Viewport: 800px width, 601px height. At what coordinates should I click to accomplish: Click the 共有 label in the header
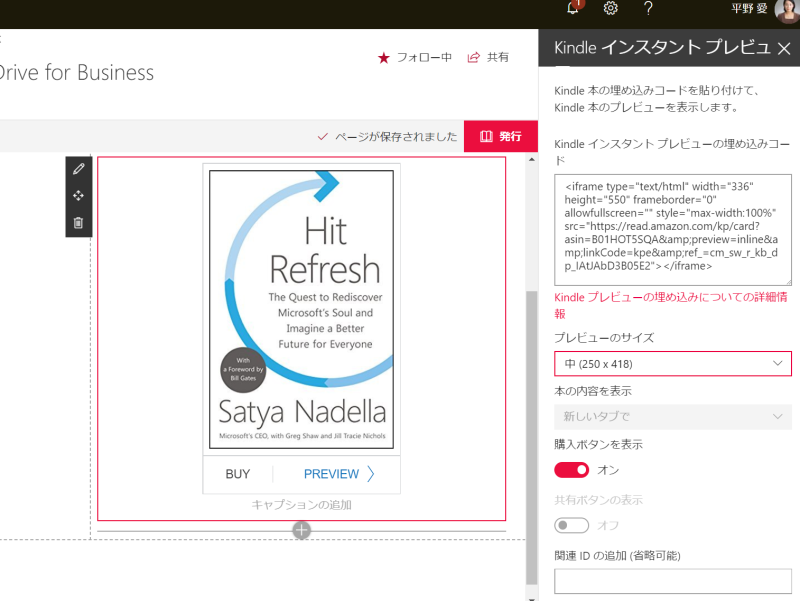[497, 57]
